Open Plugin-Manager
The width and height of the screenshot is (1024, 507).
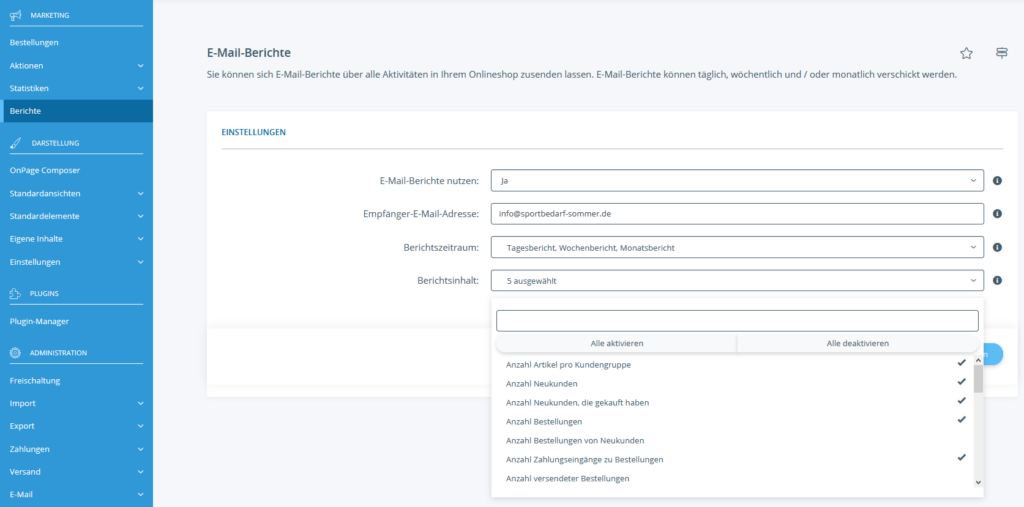(x=39, y=321)
